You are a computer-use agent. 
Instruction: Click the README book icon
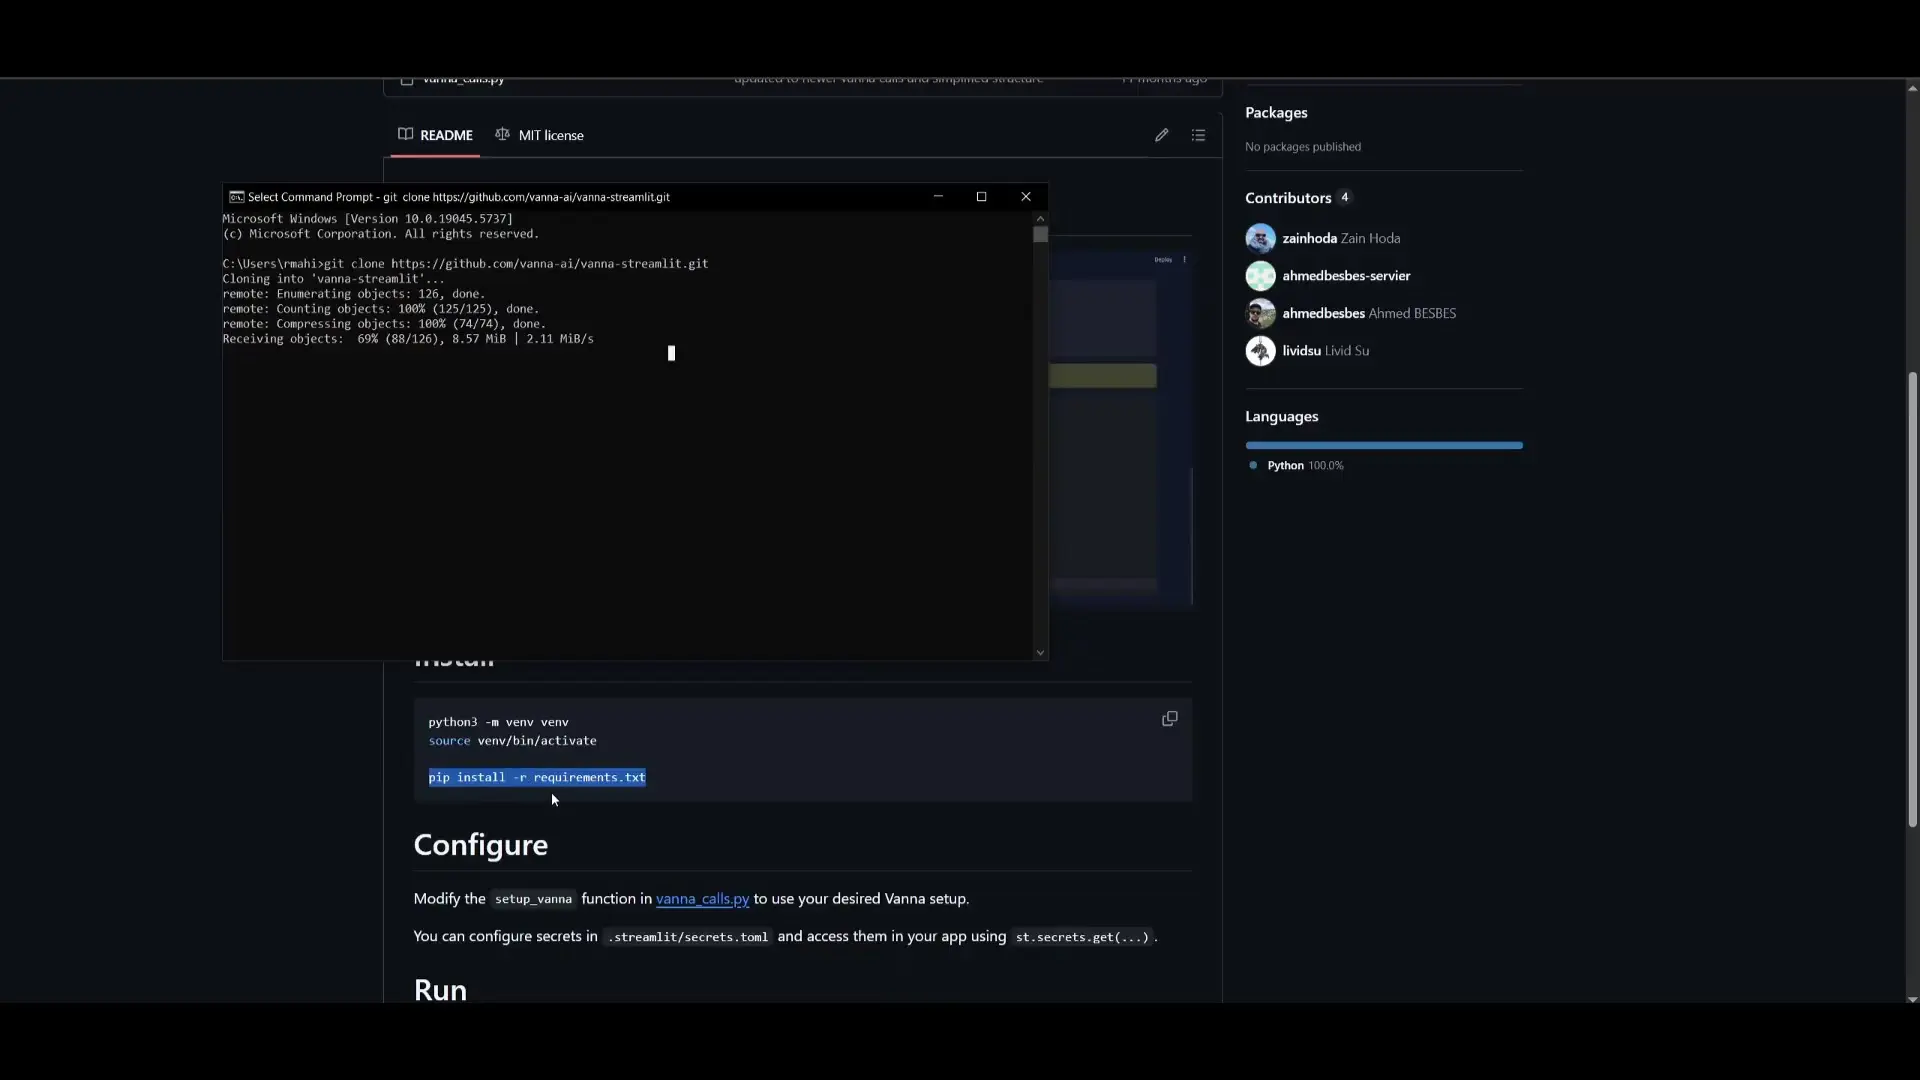pos(405,134)
